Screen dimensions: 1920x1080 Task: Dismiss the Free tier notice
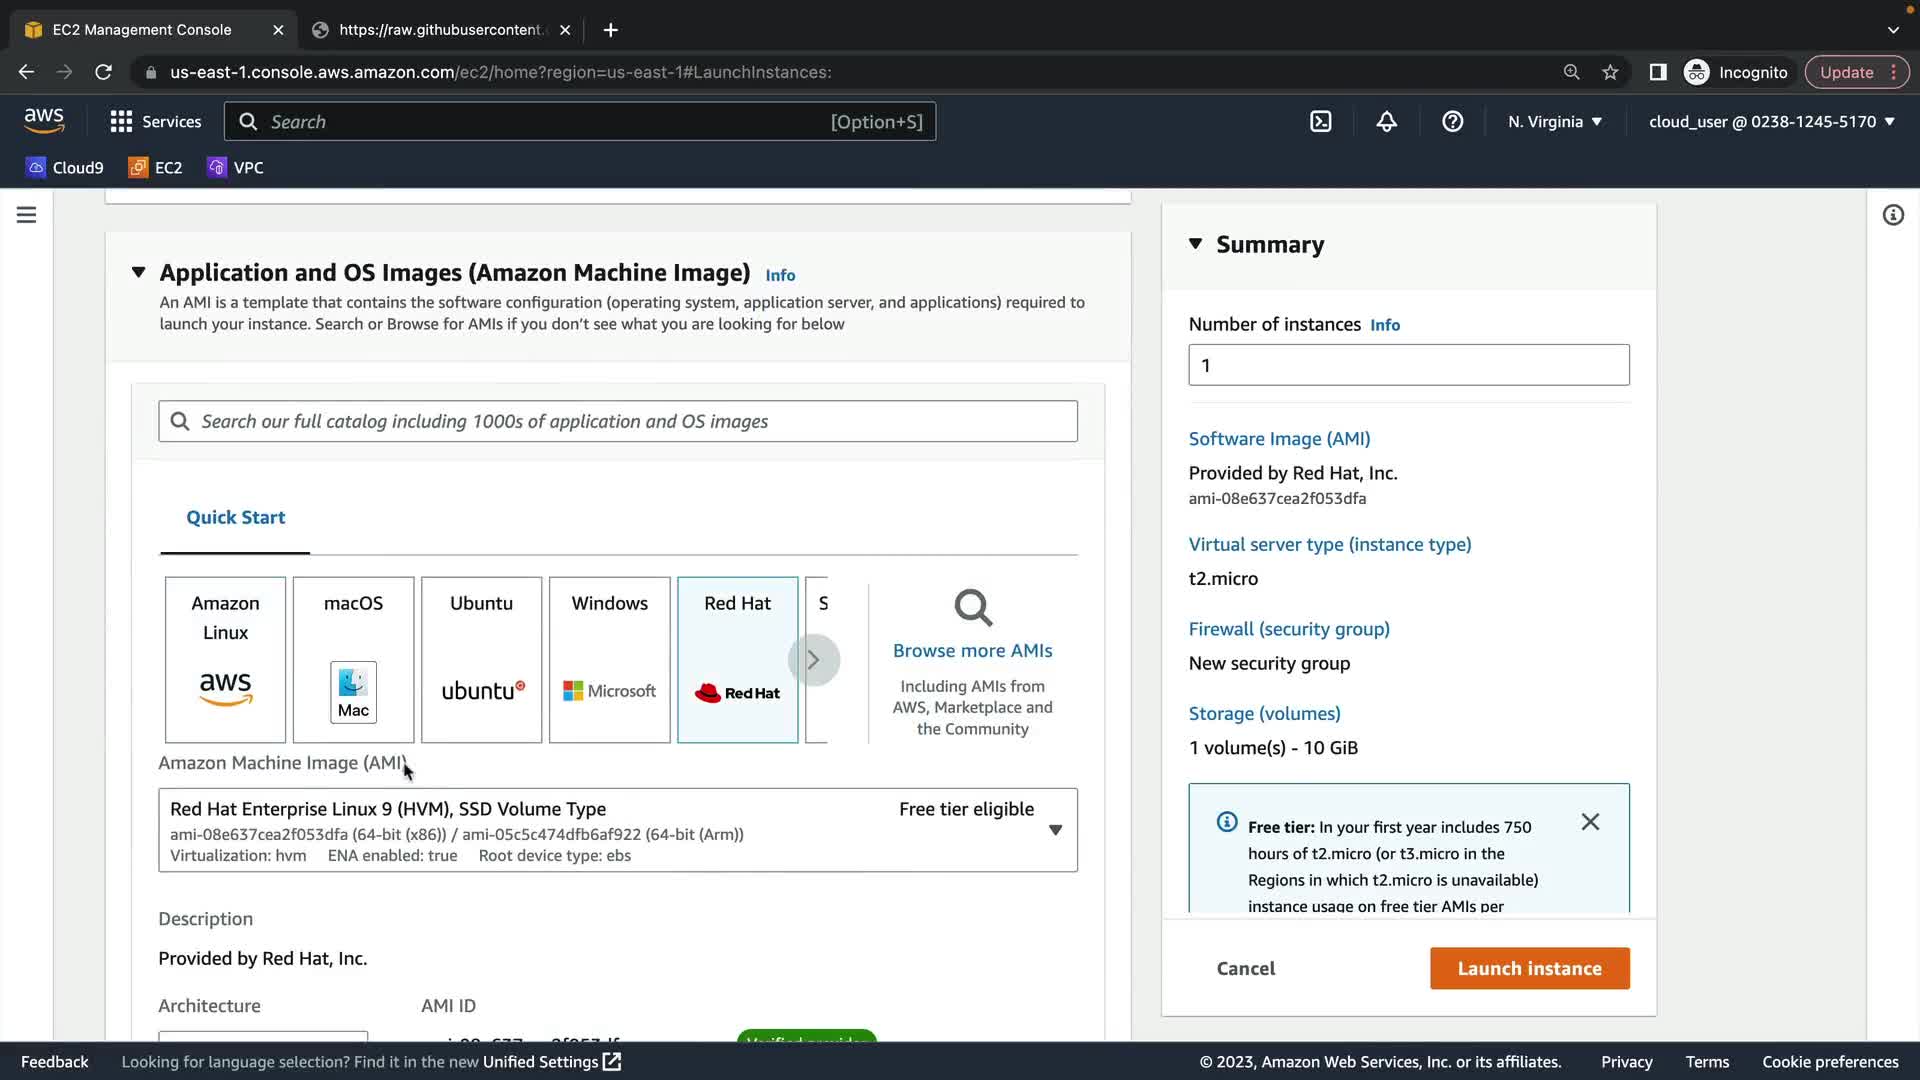(x=1590, y=822)
